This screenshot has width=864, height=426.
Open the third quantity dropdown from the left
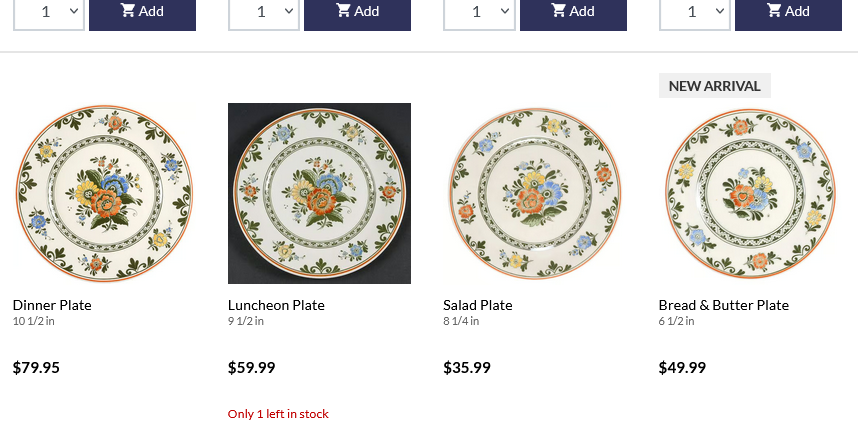[478, 12]
